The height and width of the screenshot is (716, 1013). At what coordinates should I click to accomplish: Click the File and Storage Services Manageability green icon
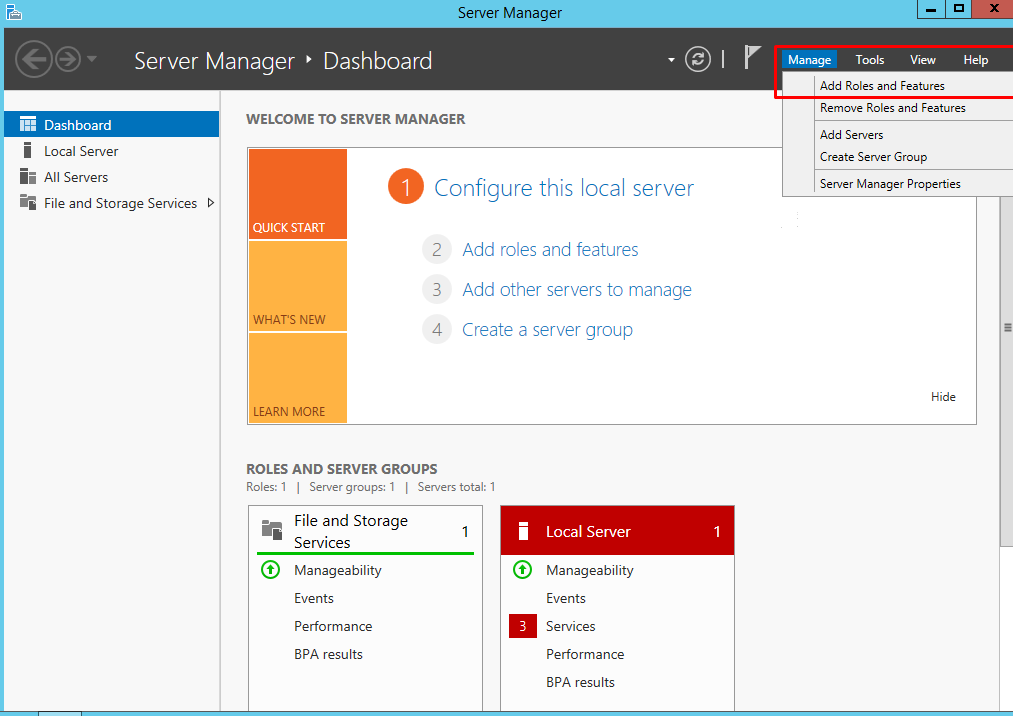[x=271, y=570]
